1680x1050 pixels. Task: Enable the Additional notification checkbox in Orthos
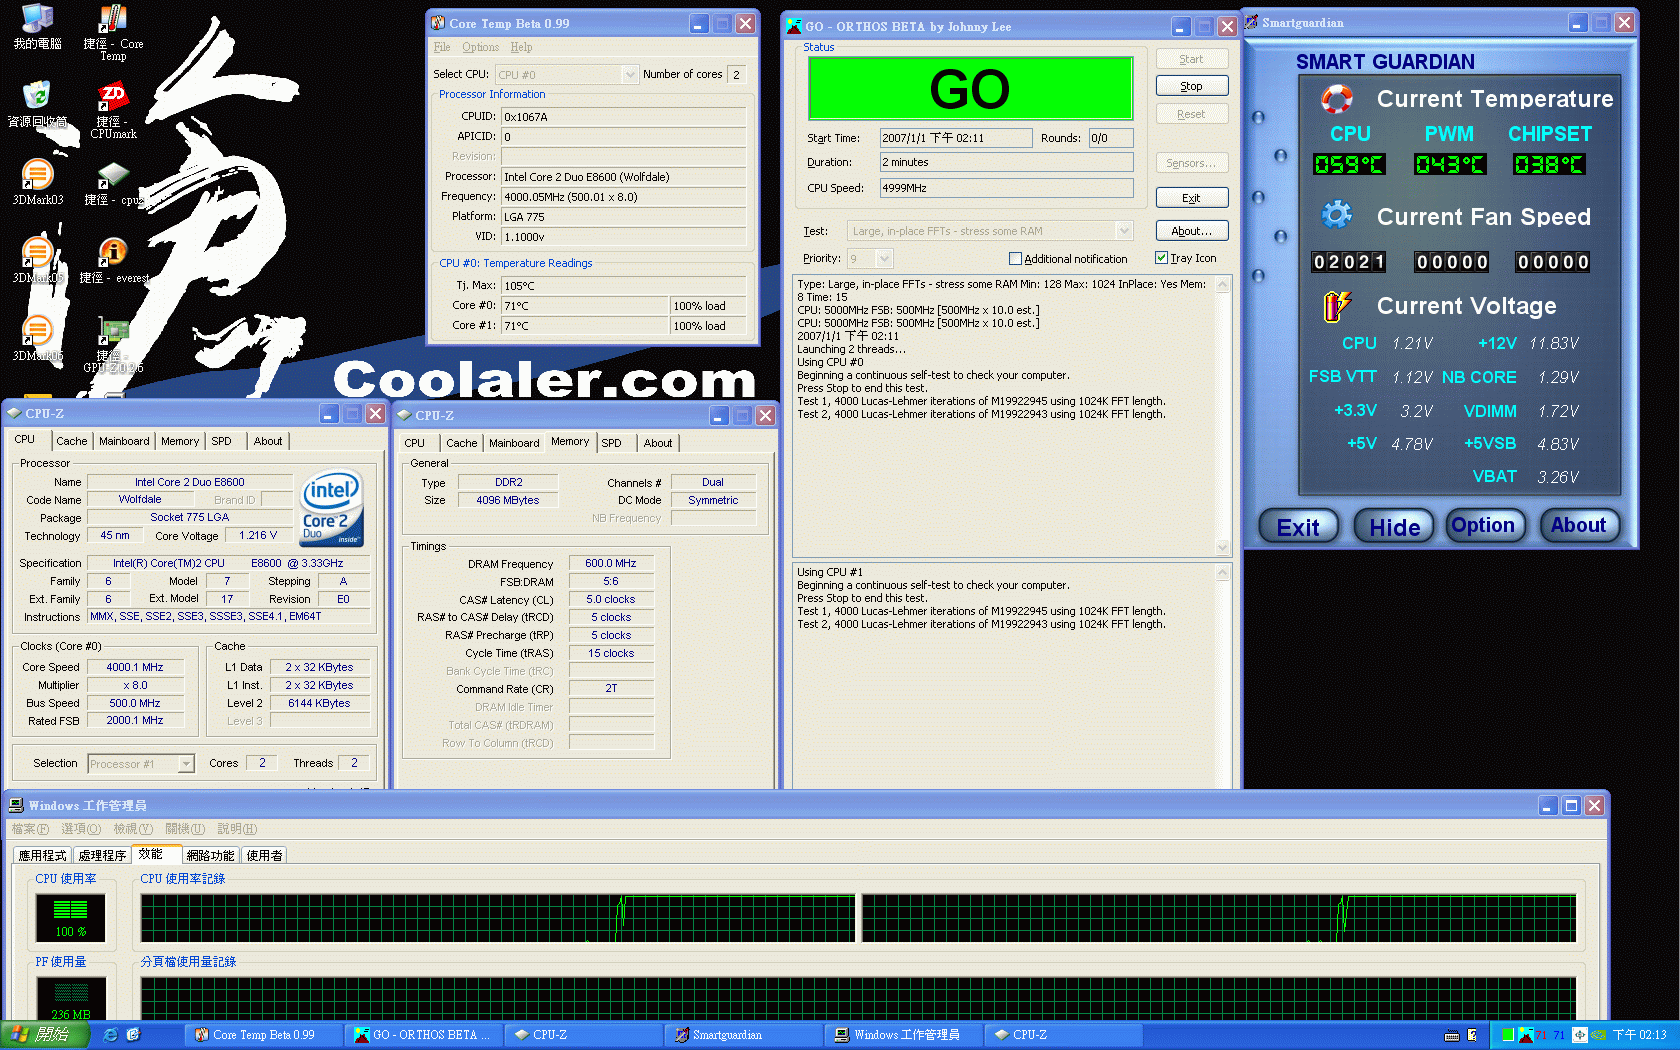[1015, 259]
